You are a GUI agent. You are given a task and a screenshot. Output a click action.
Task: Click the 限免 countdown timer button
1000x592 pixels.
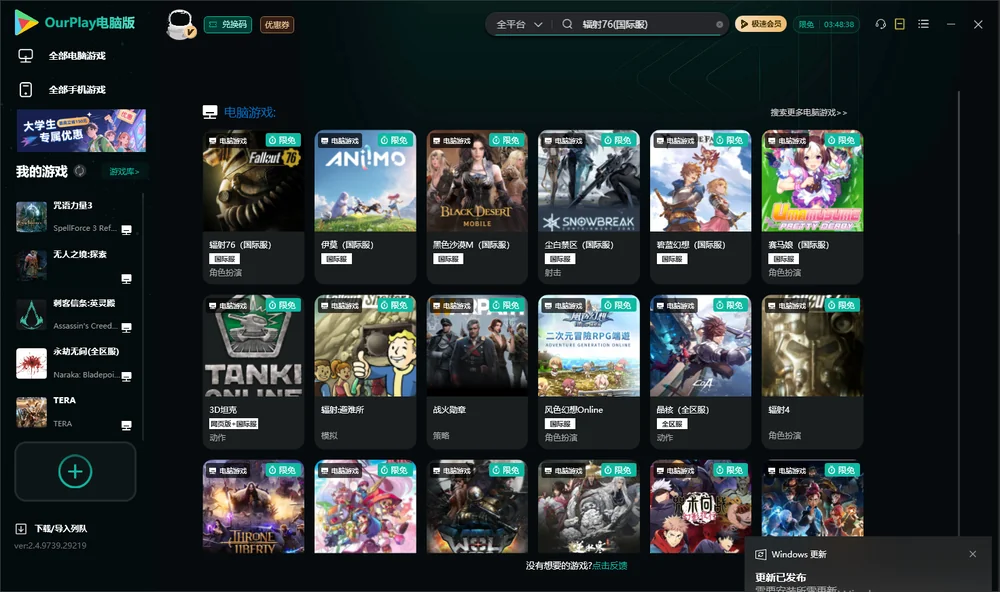(827, 24)
